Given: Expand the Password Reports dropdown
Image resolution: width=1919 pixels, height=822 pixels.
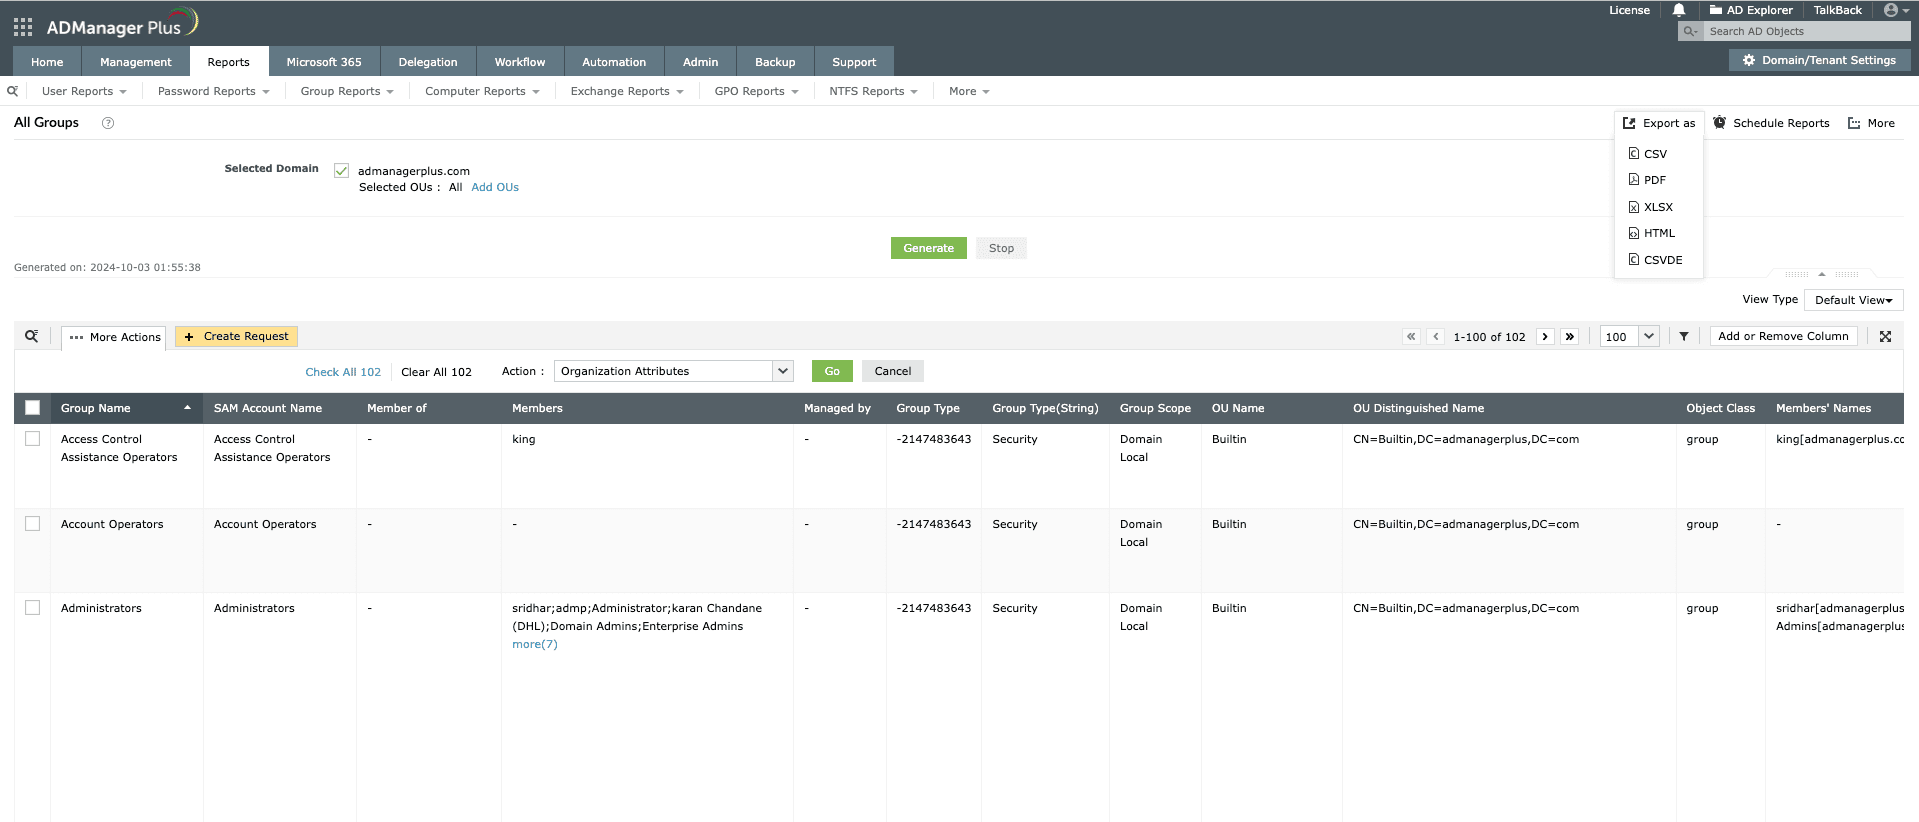Looking at the screenshot, I should tap(213, 91).
